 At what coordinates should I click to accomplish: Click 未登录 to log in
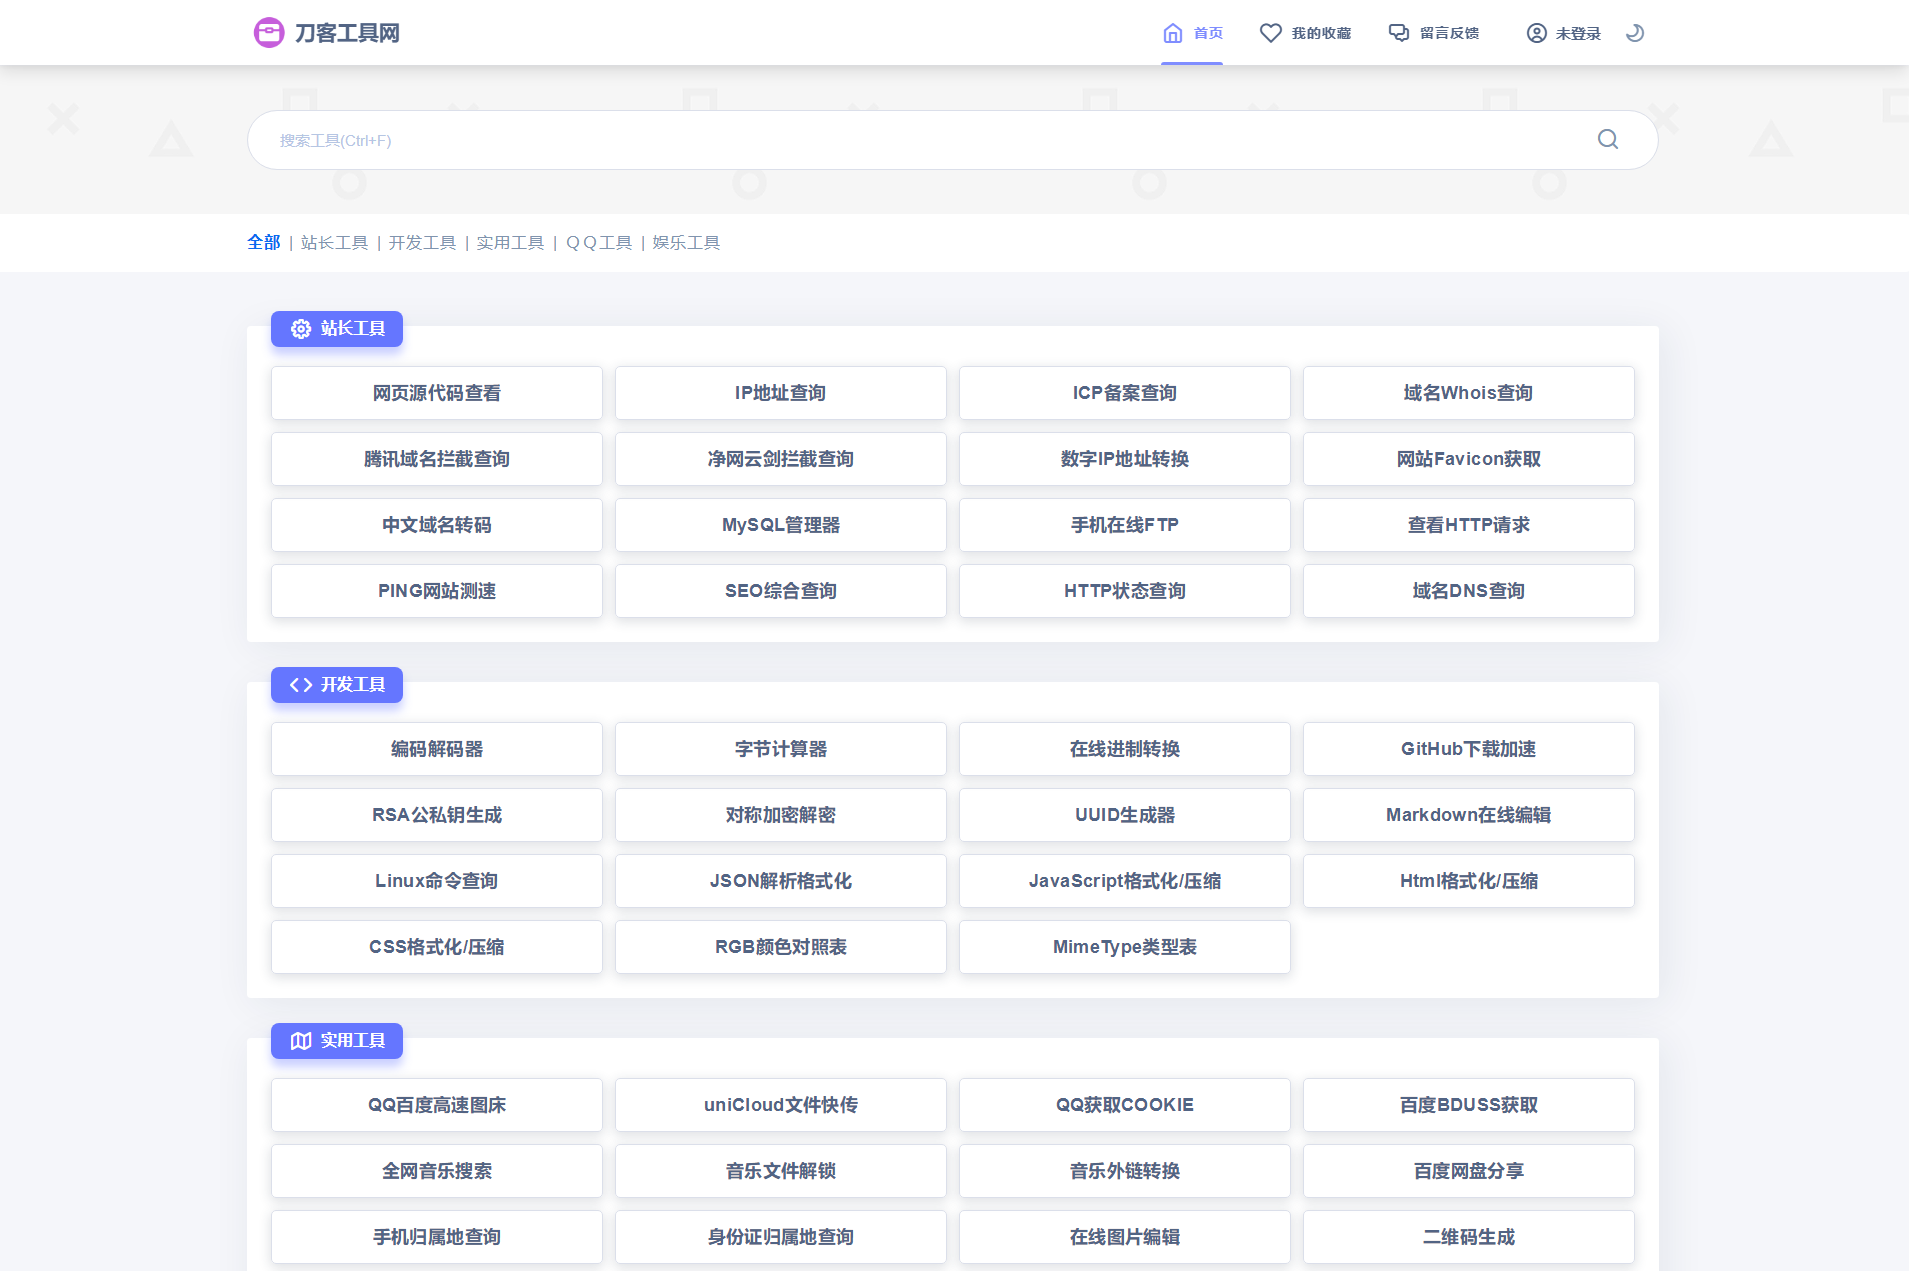pyautogui.click(x=1578, y=33)
